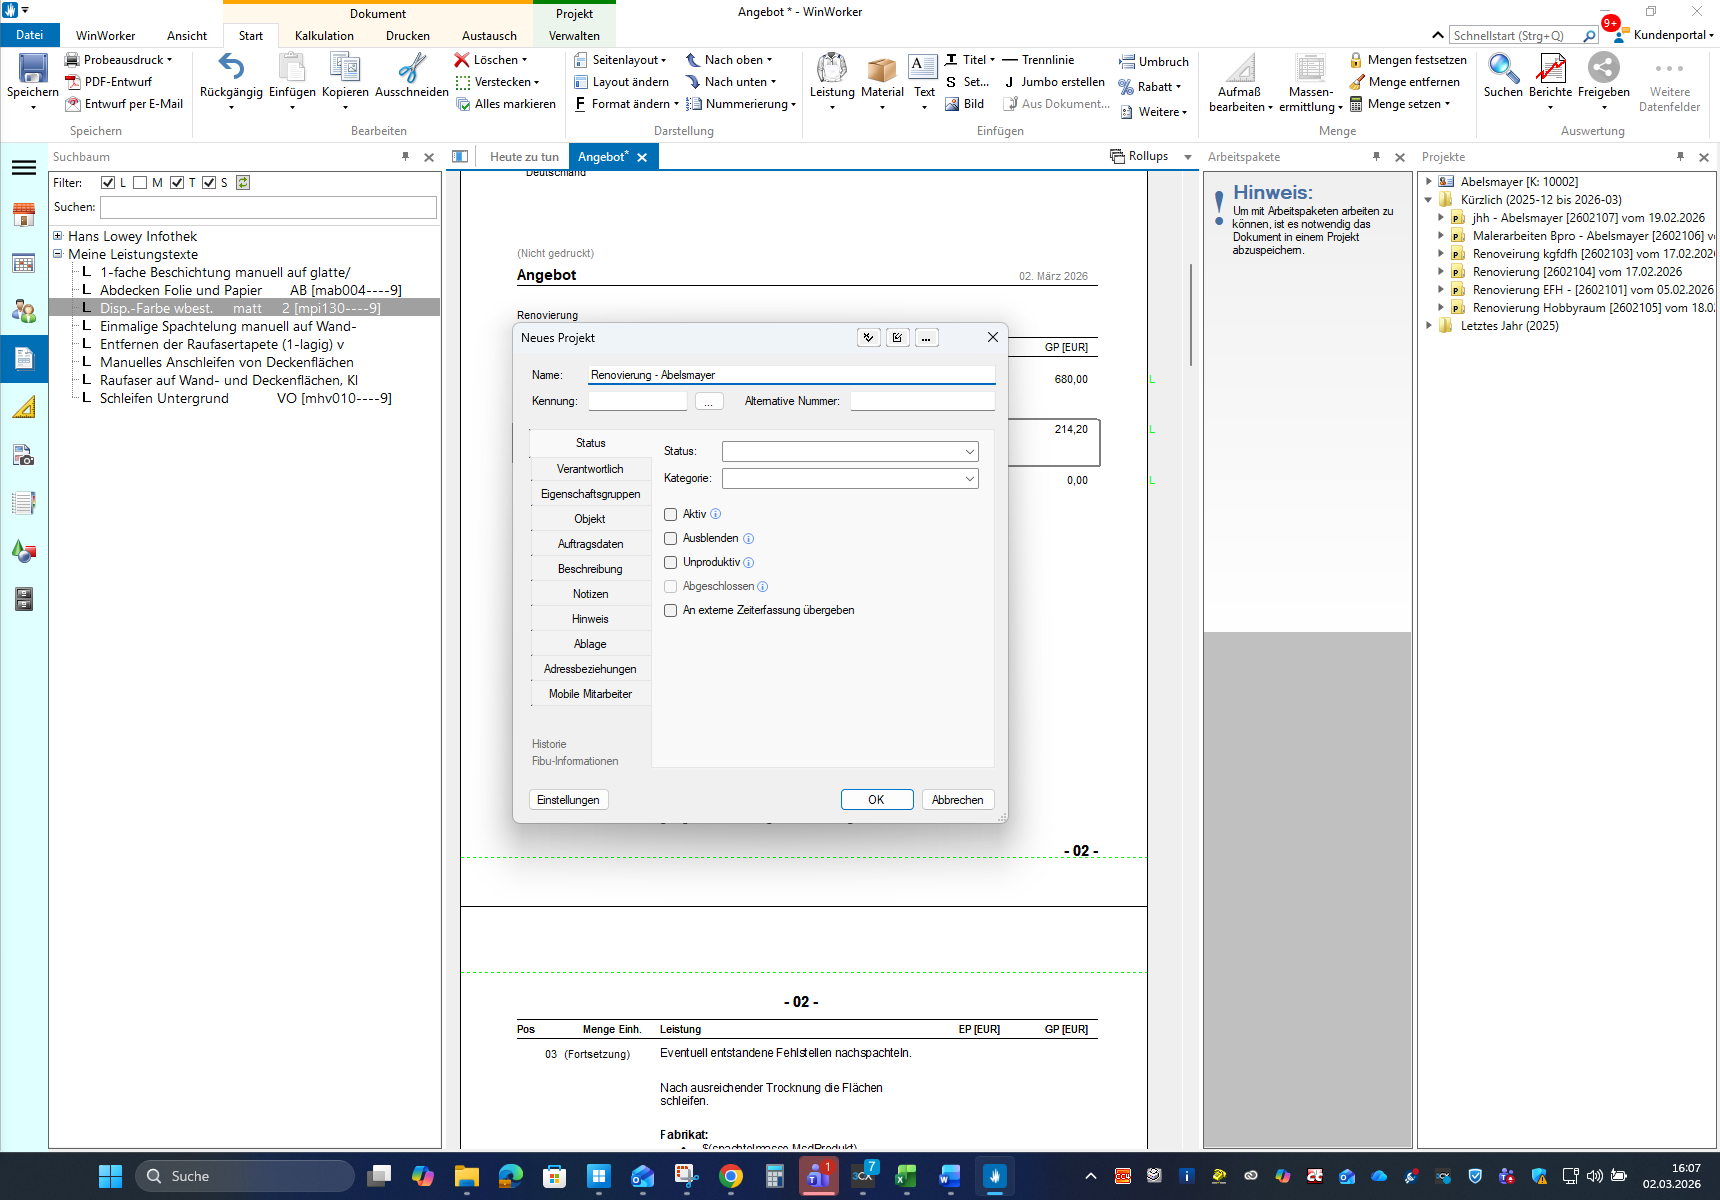1720x1200 pixels.
Task: Insert a Leistung item from ribbon
Action: [831, 69]
